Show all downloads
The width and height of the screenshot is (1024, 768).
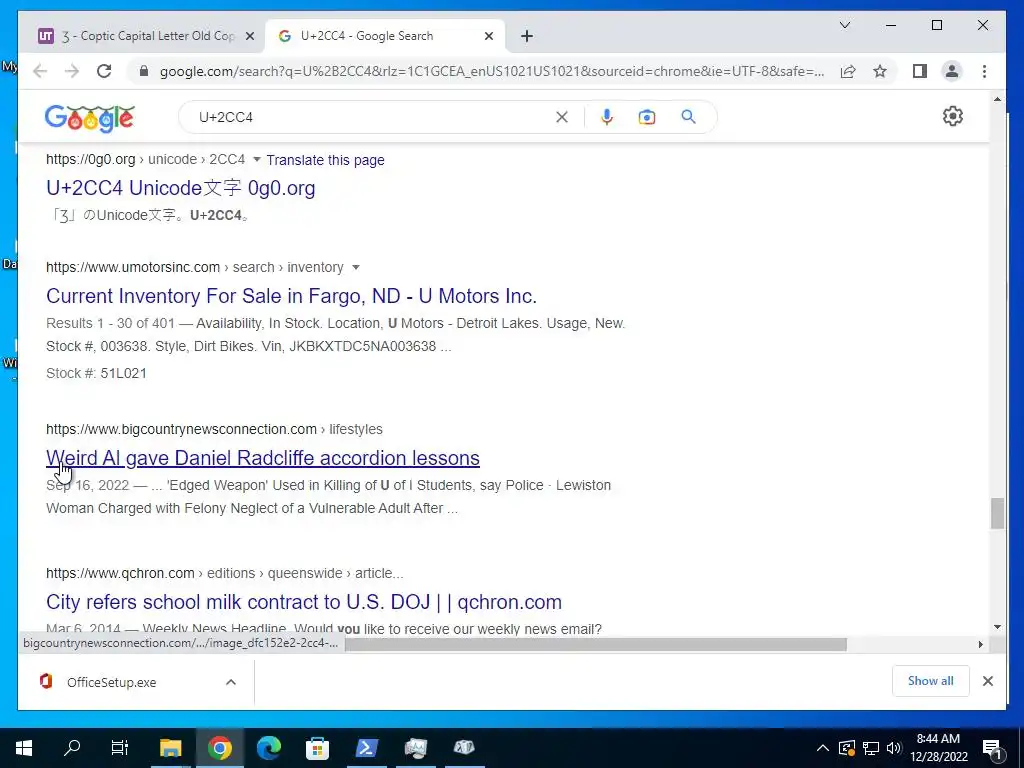(x=930, y=681)
